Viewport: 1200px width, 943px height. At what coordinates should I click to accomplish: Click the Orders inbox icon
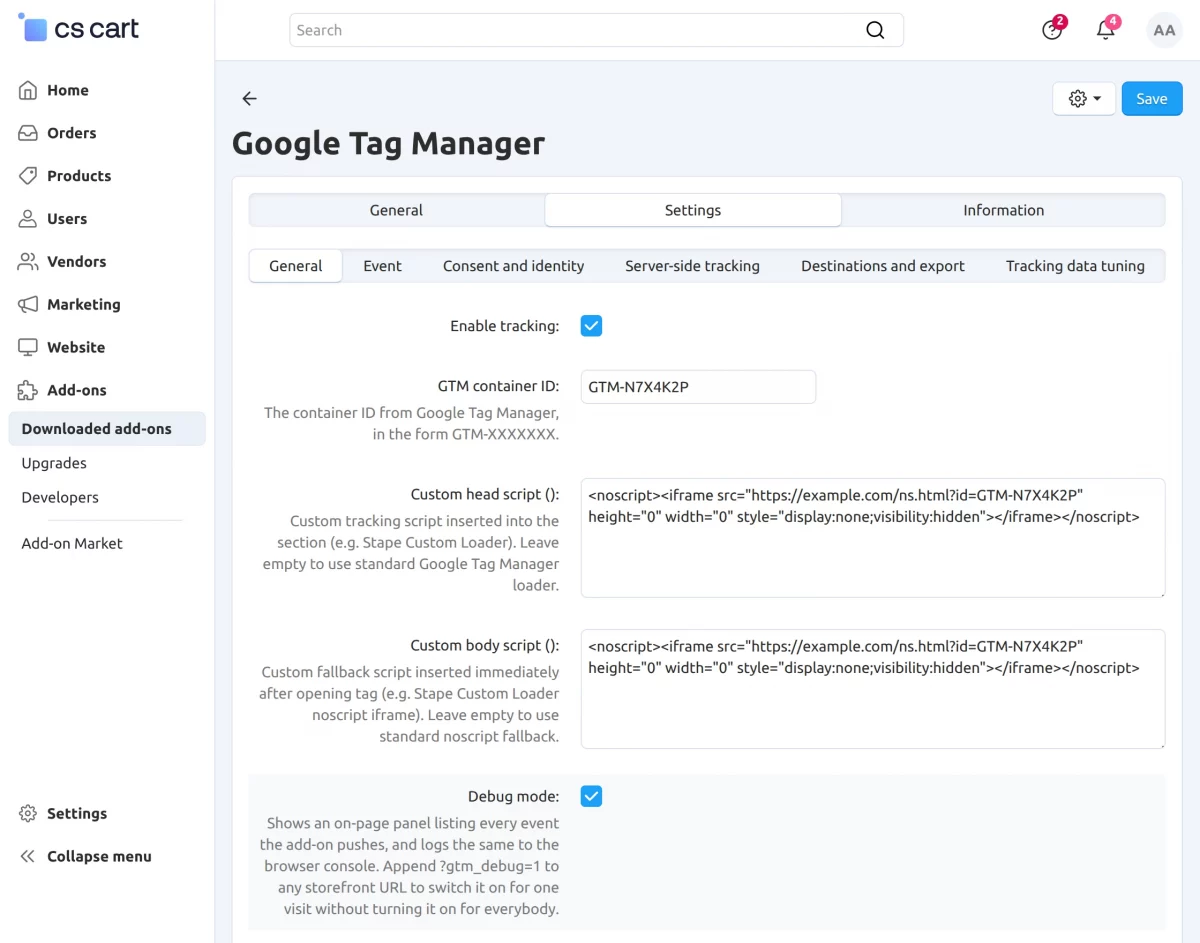[28, 133]
